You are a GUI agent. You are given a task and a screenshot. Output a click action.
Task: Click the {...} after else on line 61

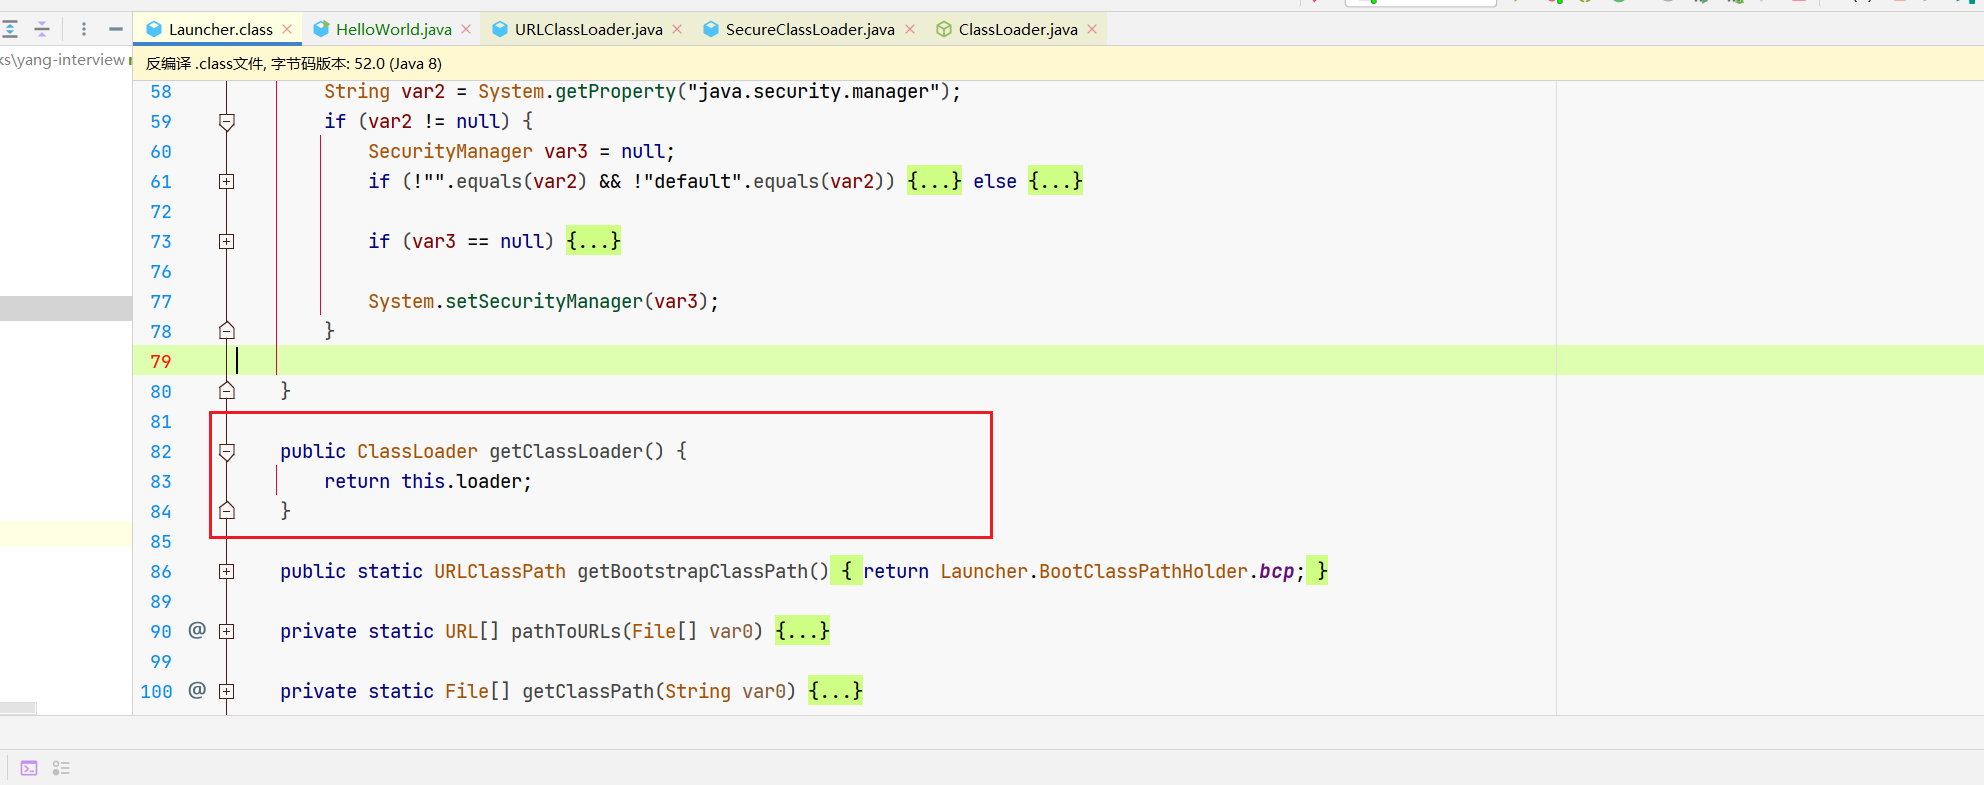pos(1055,181)
